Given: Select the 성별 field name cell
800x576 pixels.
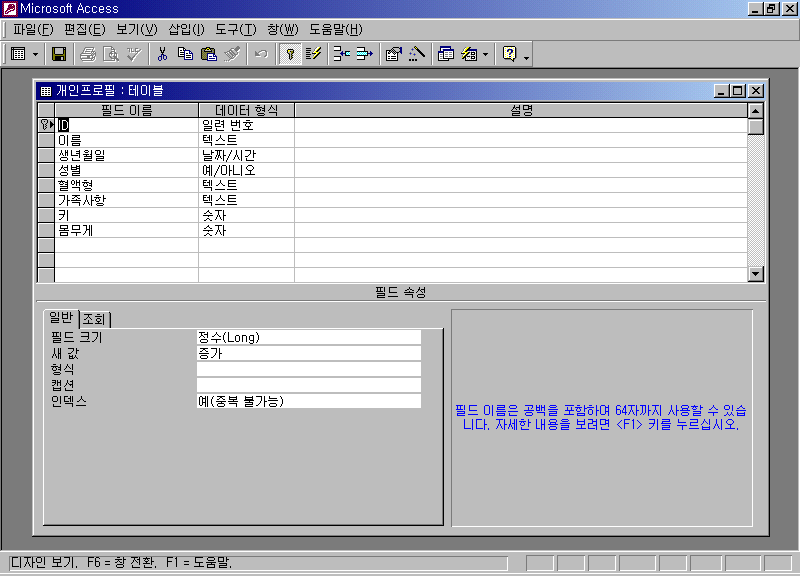Looking at the screenshot, I should [x=127, y=170].
